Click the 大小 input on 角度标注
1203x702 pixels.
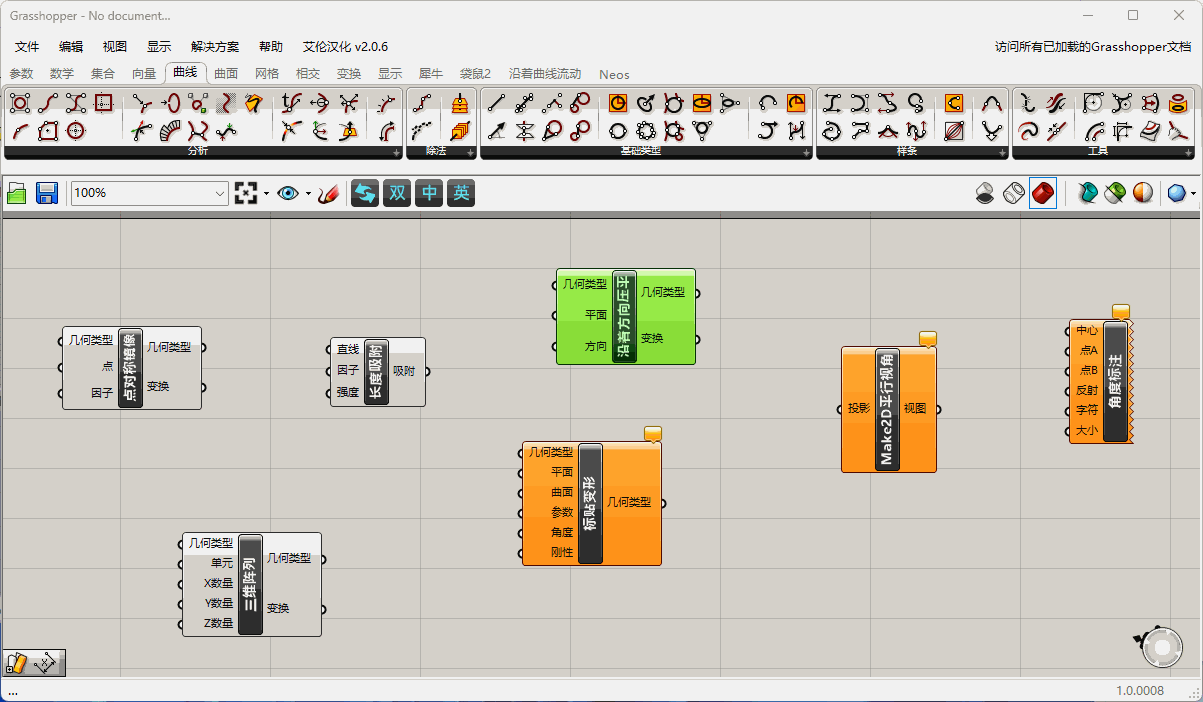coord(1087,431)
